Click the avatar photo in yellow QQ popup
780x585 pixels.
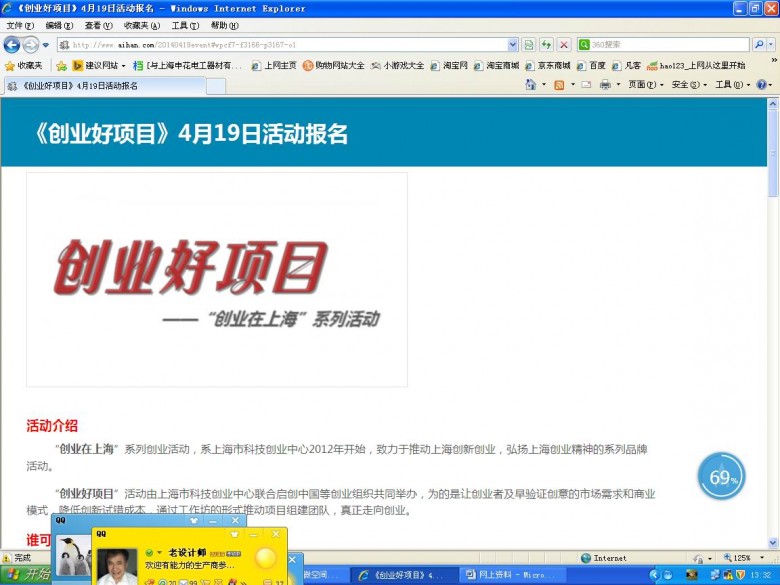point(117,566)
